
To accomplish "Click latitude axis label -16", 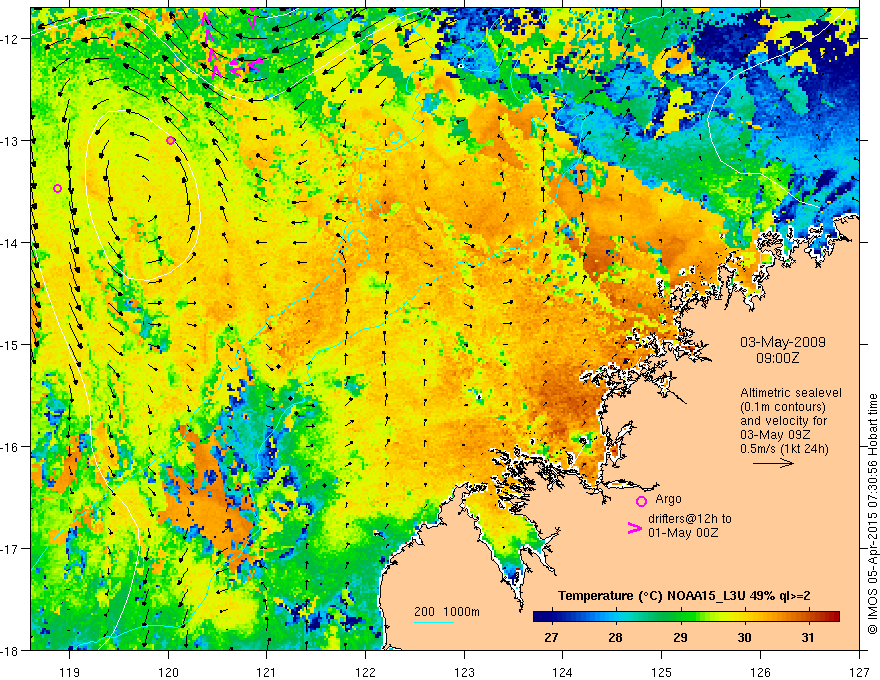I will click(11, 447).
